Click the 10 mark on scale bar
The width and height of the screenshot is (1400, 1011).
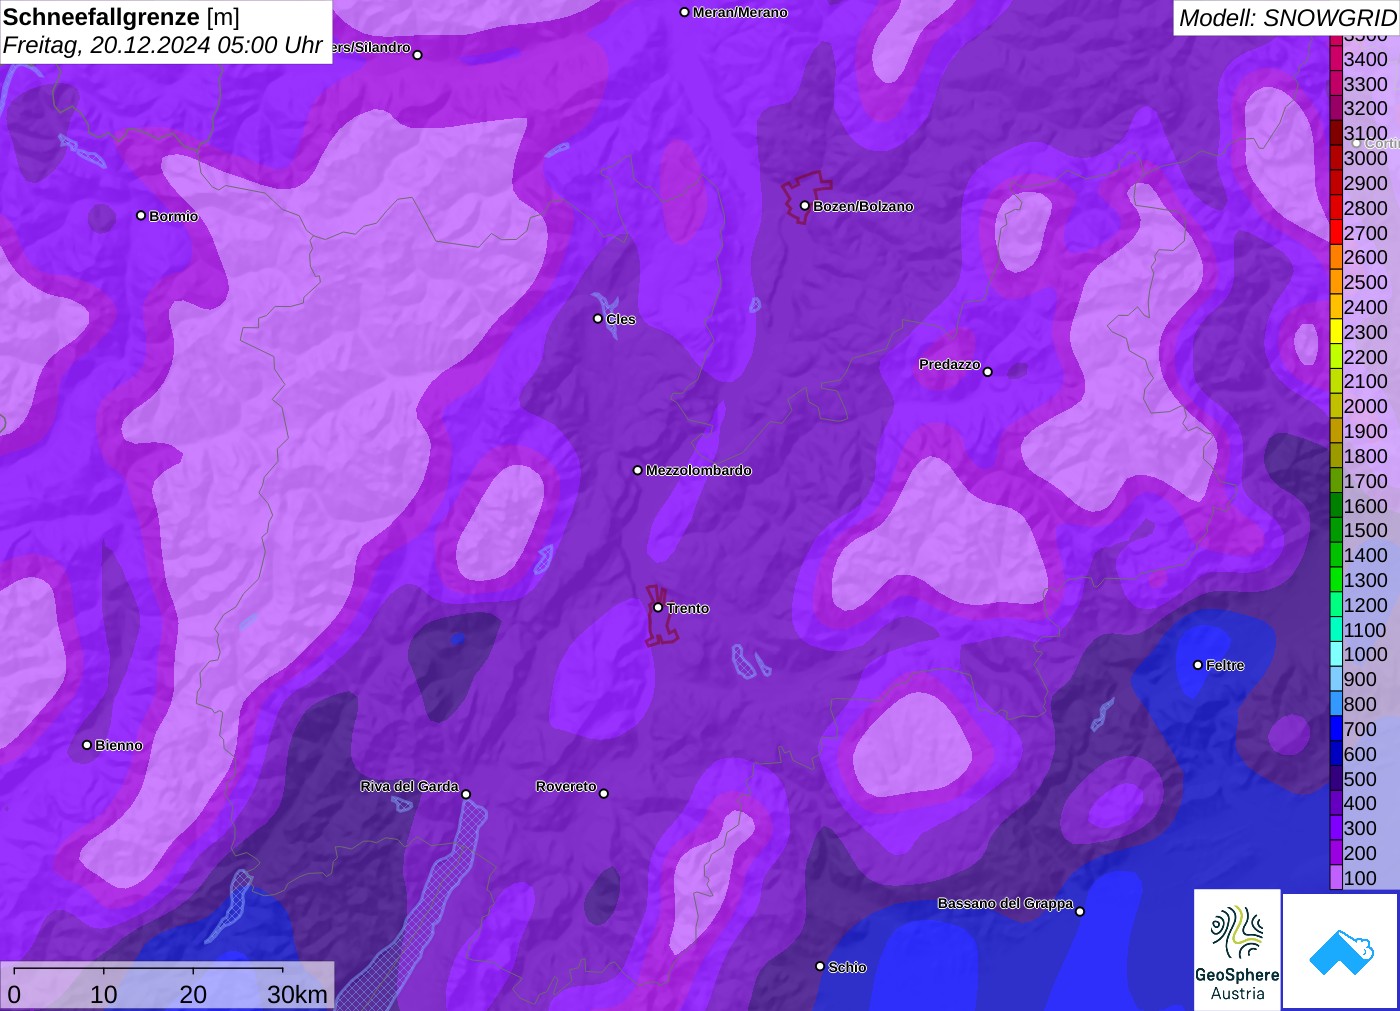click(104, 994)
